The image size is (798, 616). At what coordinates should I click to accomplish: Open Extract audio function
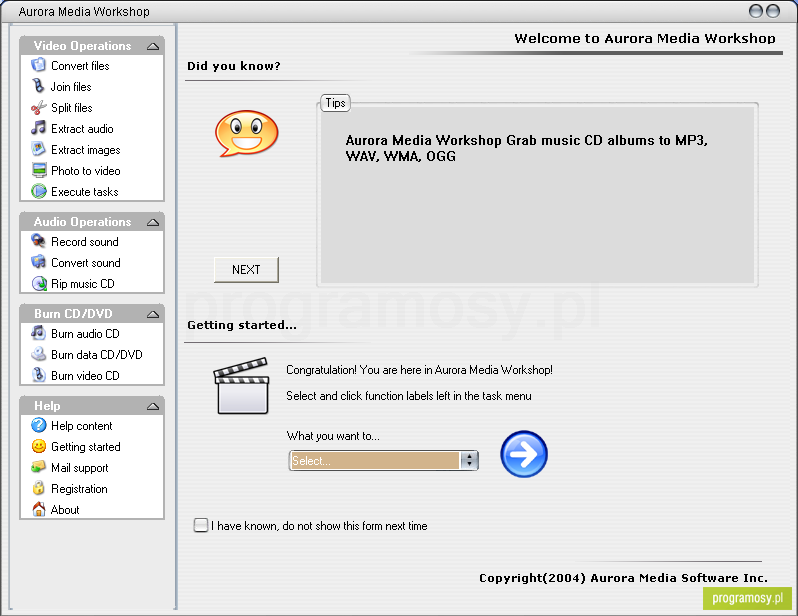[x=82, y=128]
